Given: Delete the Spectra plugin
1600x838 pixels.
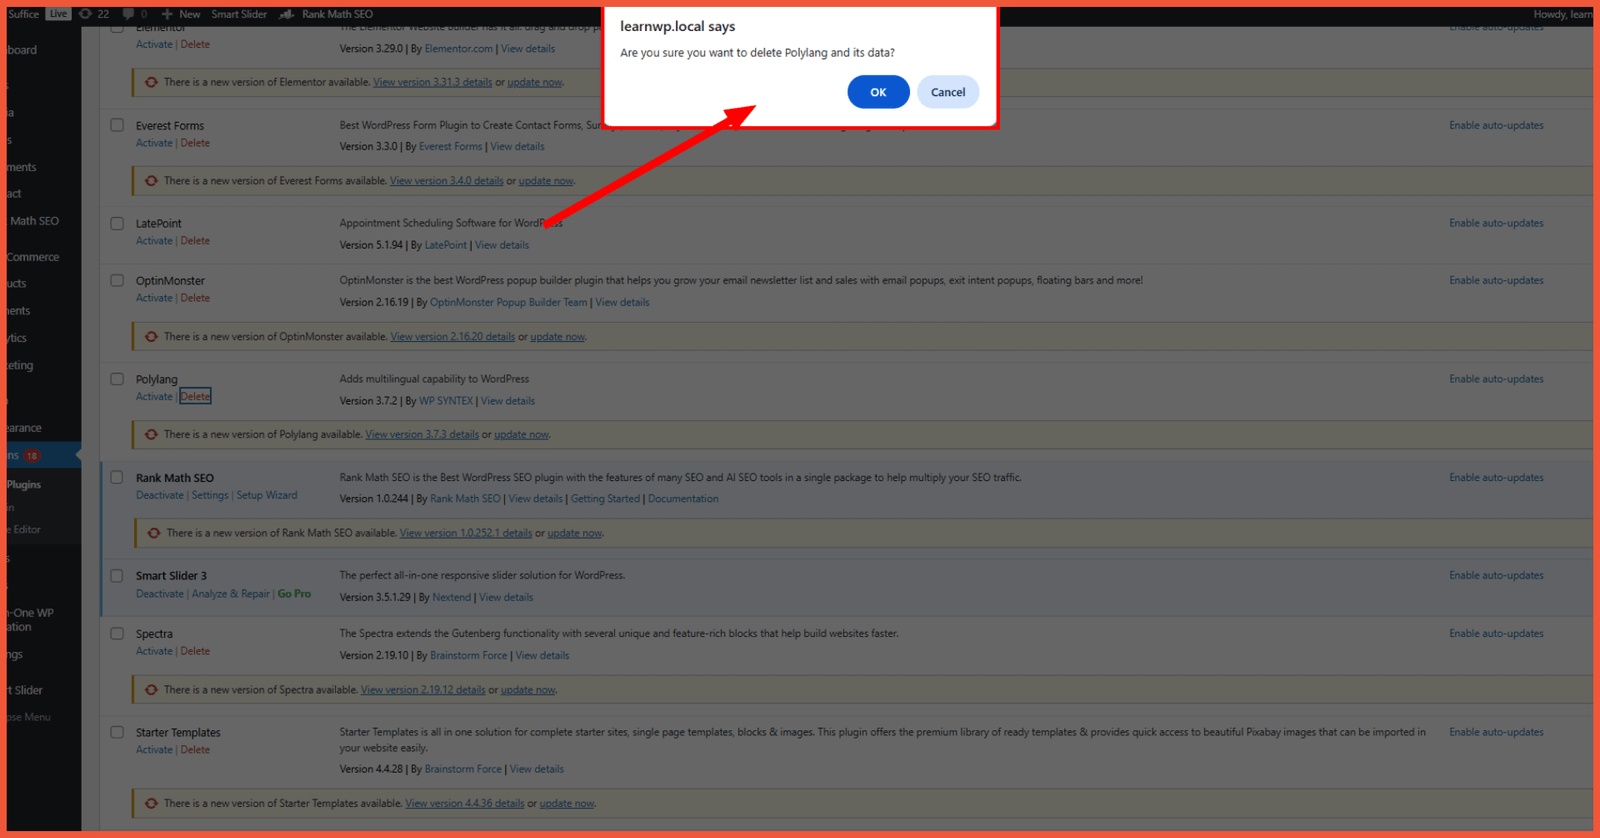Looking at the screenshot, I should point(195,651).
